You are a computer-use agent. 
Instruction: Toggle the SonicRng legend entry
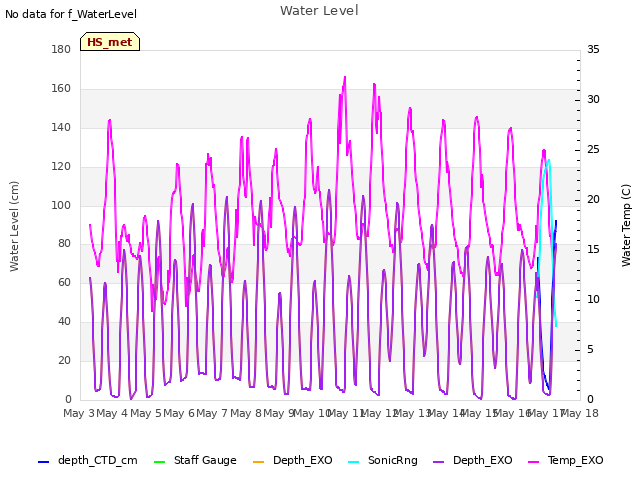click(x=383, y=460)
